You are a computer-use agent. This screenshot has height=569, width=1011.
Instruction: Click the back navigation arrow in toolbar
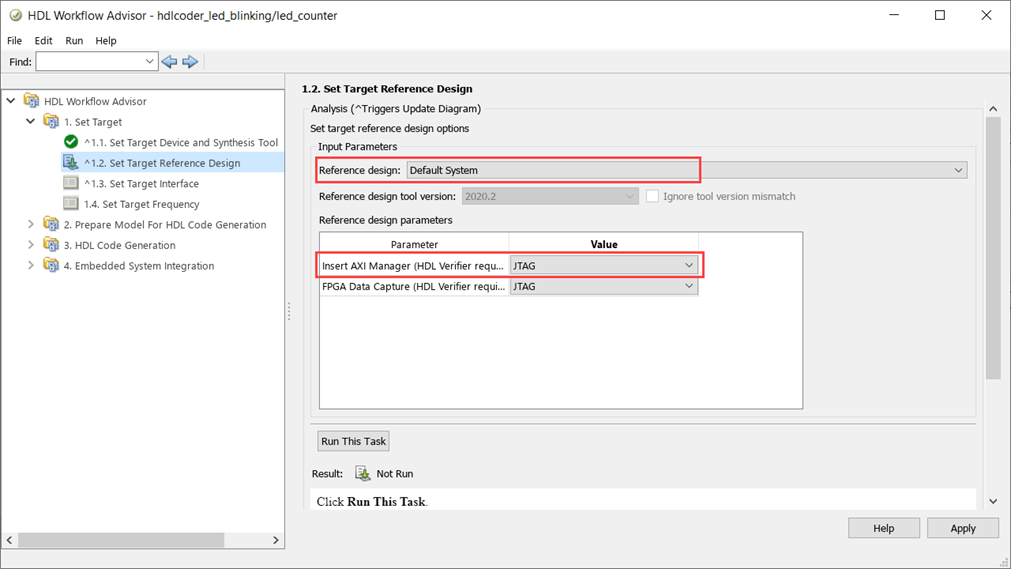click(x=169, y=62)
